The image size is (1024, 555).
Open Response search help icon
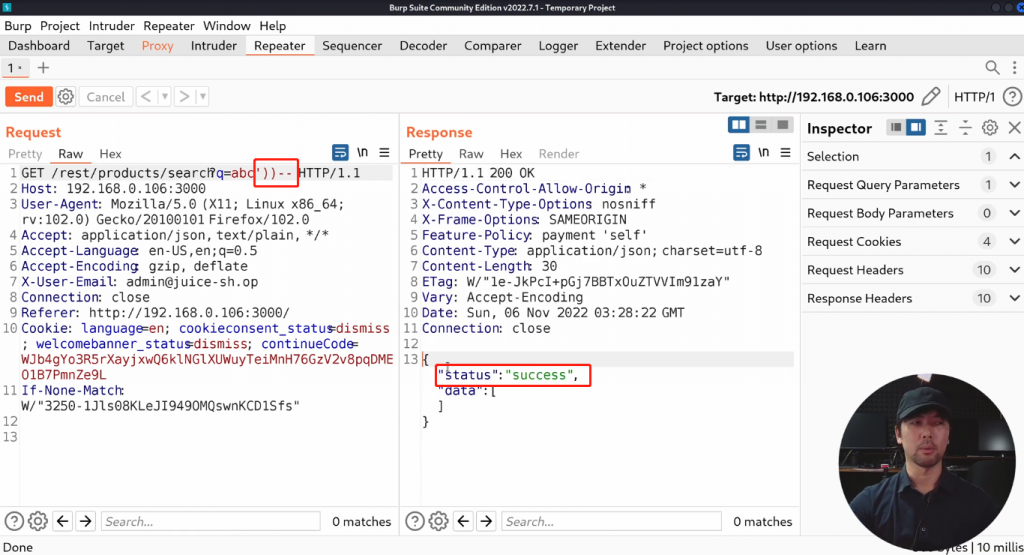coord(415,521)
